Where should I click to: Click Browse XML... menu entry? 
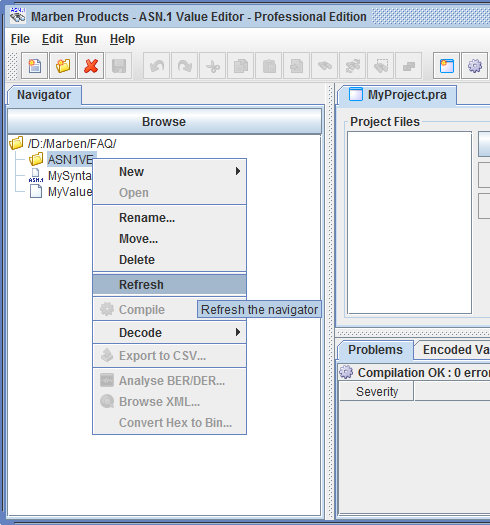tap(169, 401)
